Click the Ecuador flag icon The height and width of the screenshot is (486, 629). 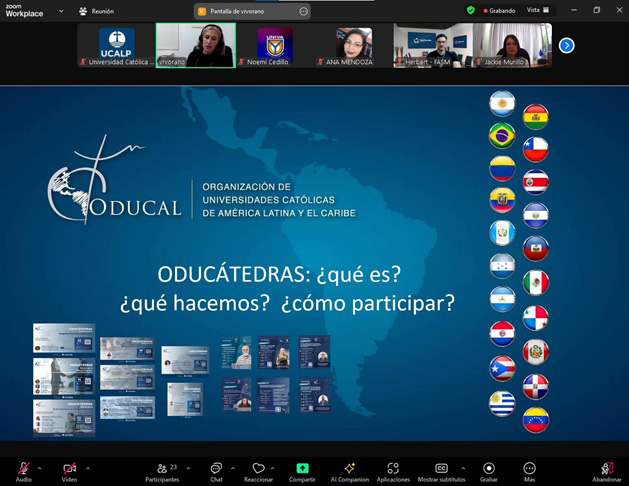point(502,200)
